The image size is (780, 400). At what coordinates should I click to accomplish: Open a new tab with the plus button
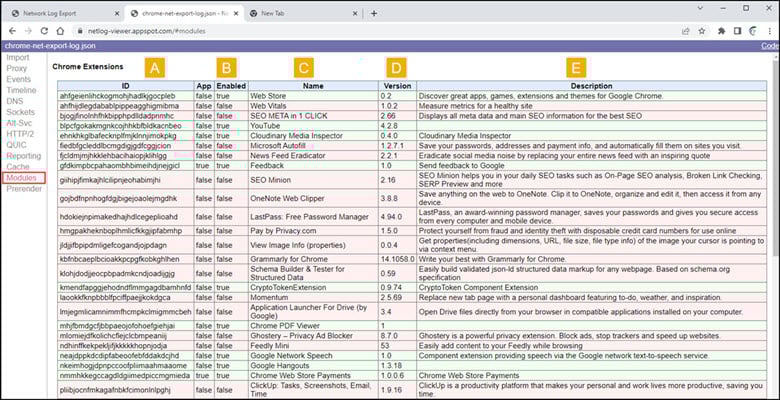(x=374, y=13)
